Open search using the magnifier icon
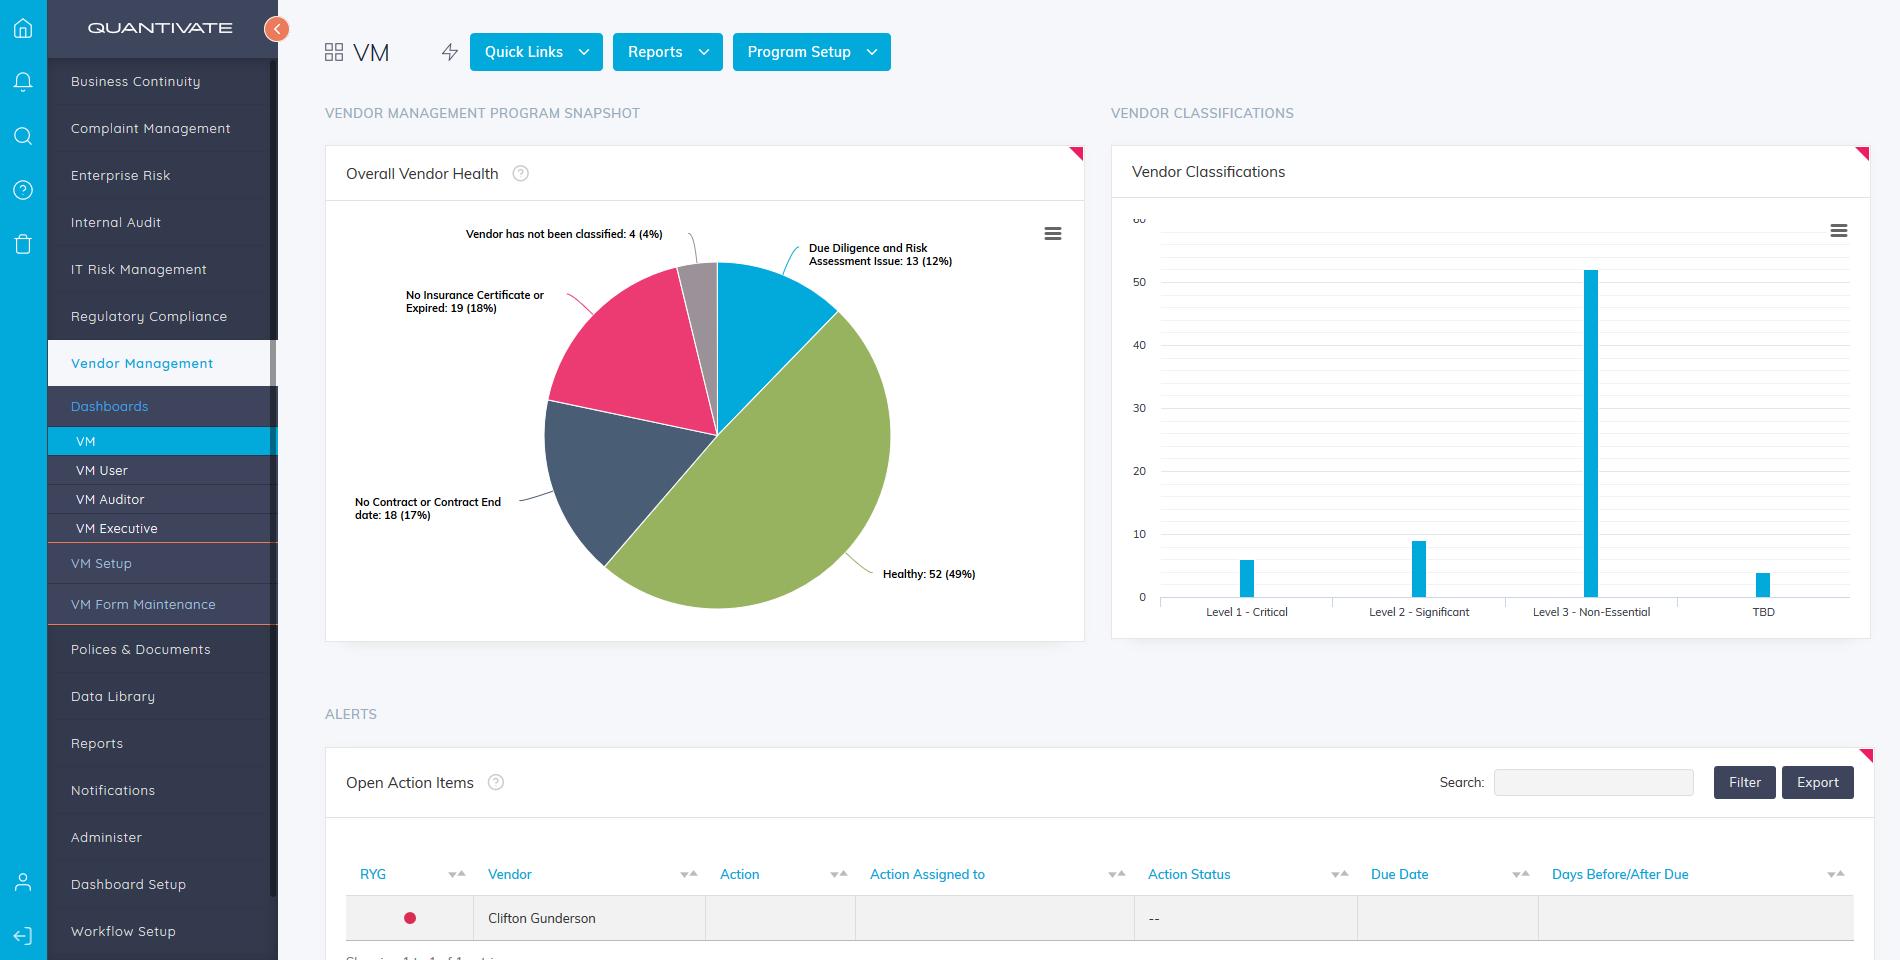Screen dimensions: 1900x960 (x=22, y=136)
